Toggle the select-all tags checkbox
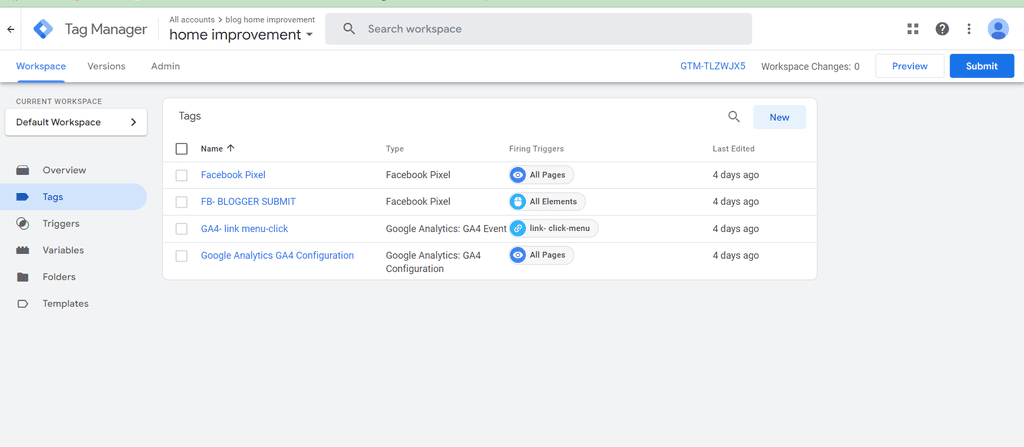 tap(182, 149)
